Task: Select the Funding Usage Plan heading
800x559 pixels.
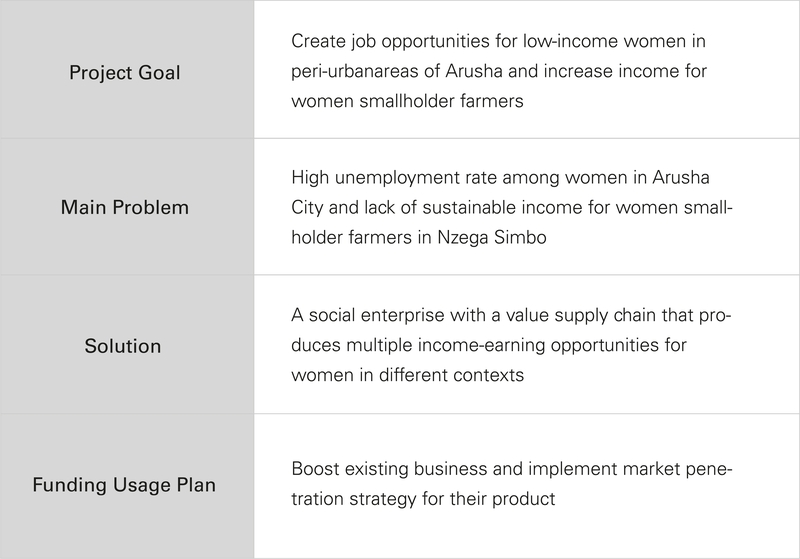Action: [x=126, y=486]
